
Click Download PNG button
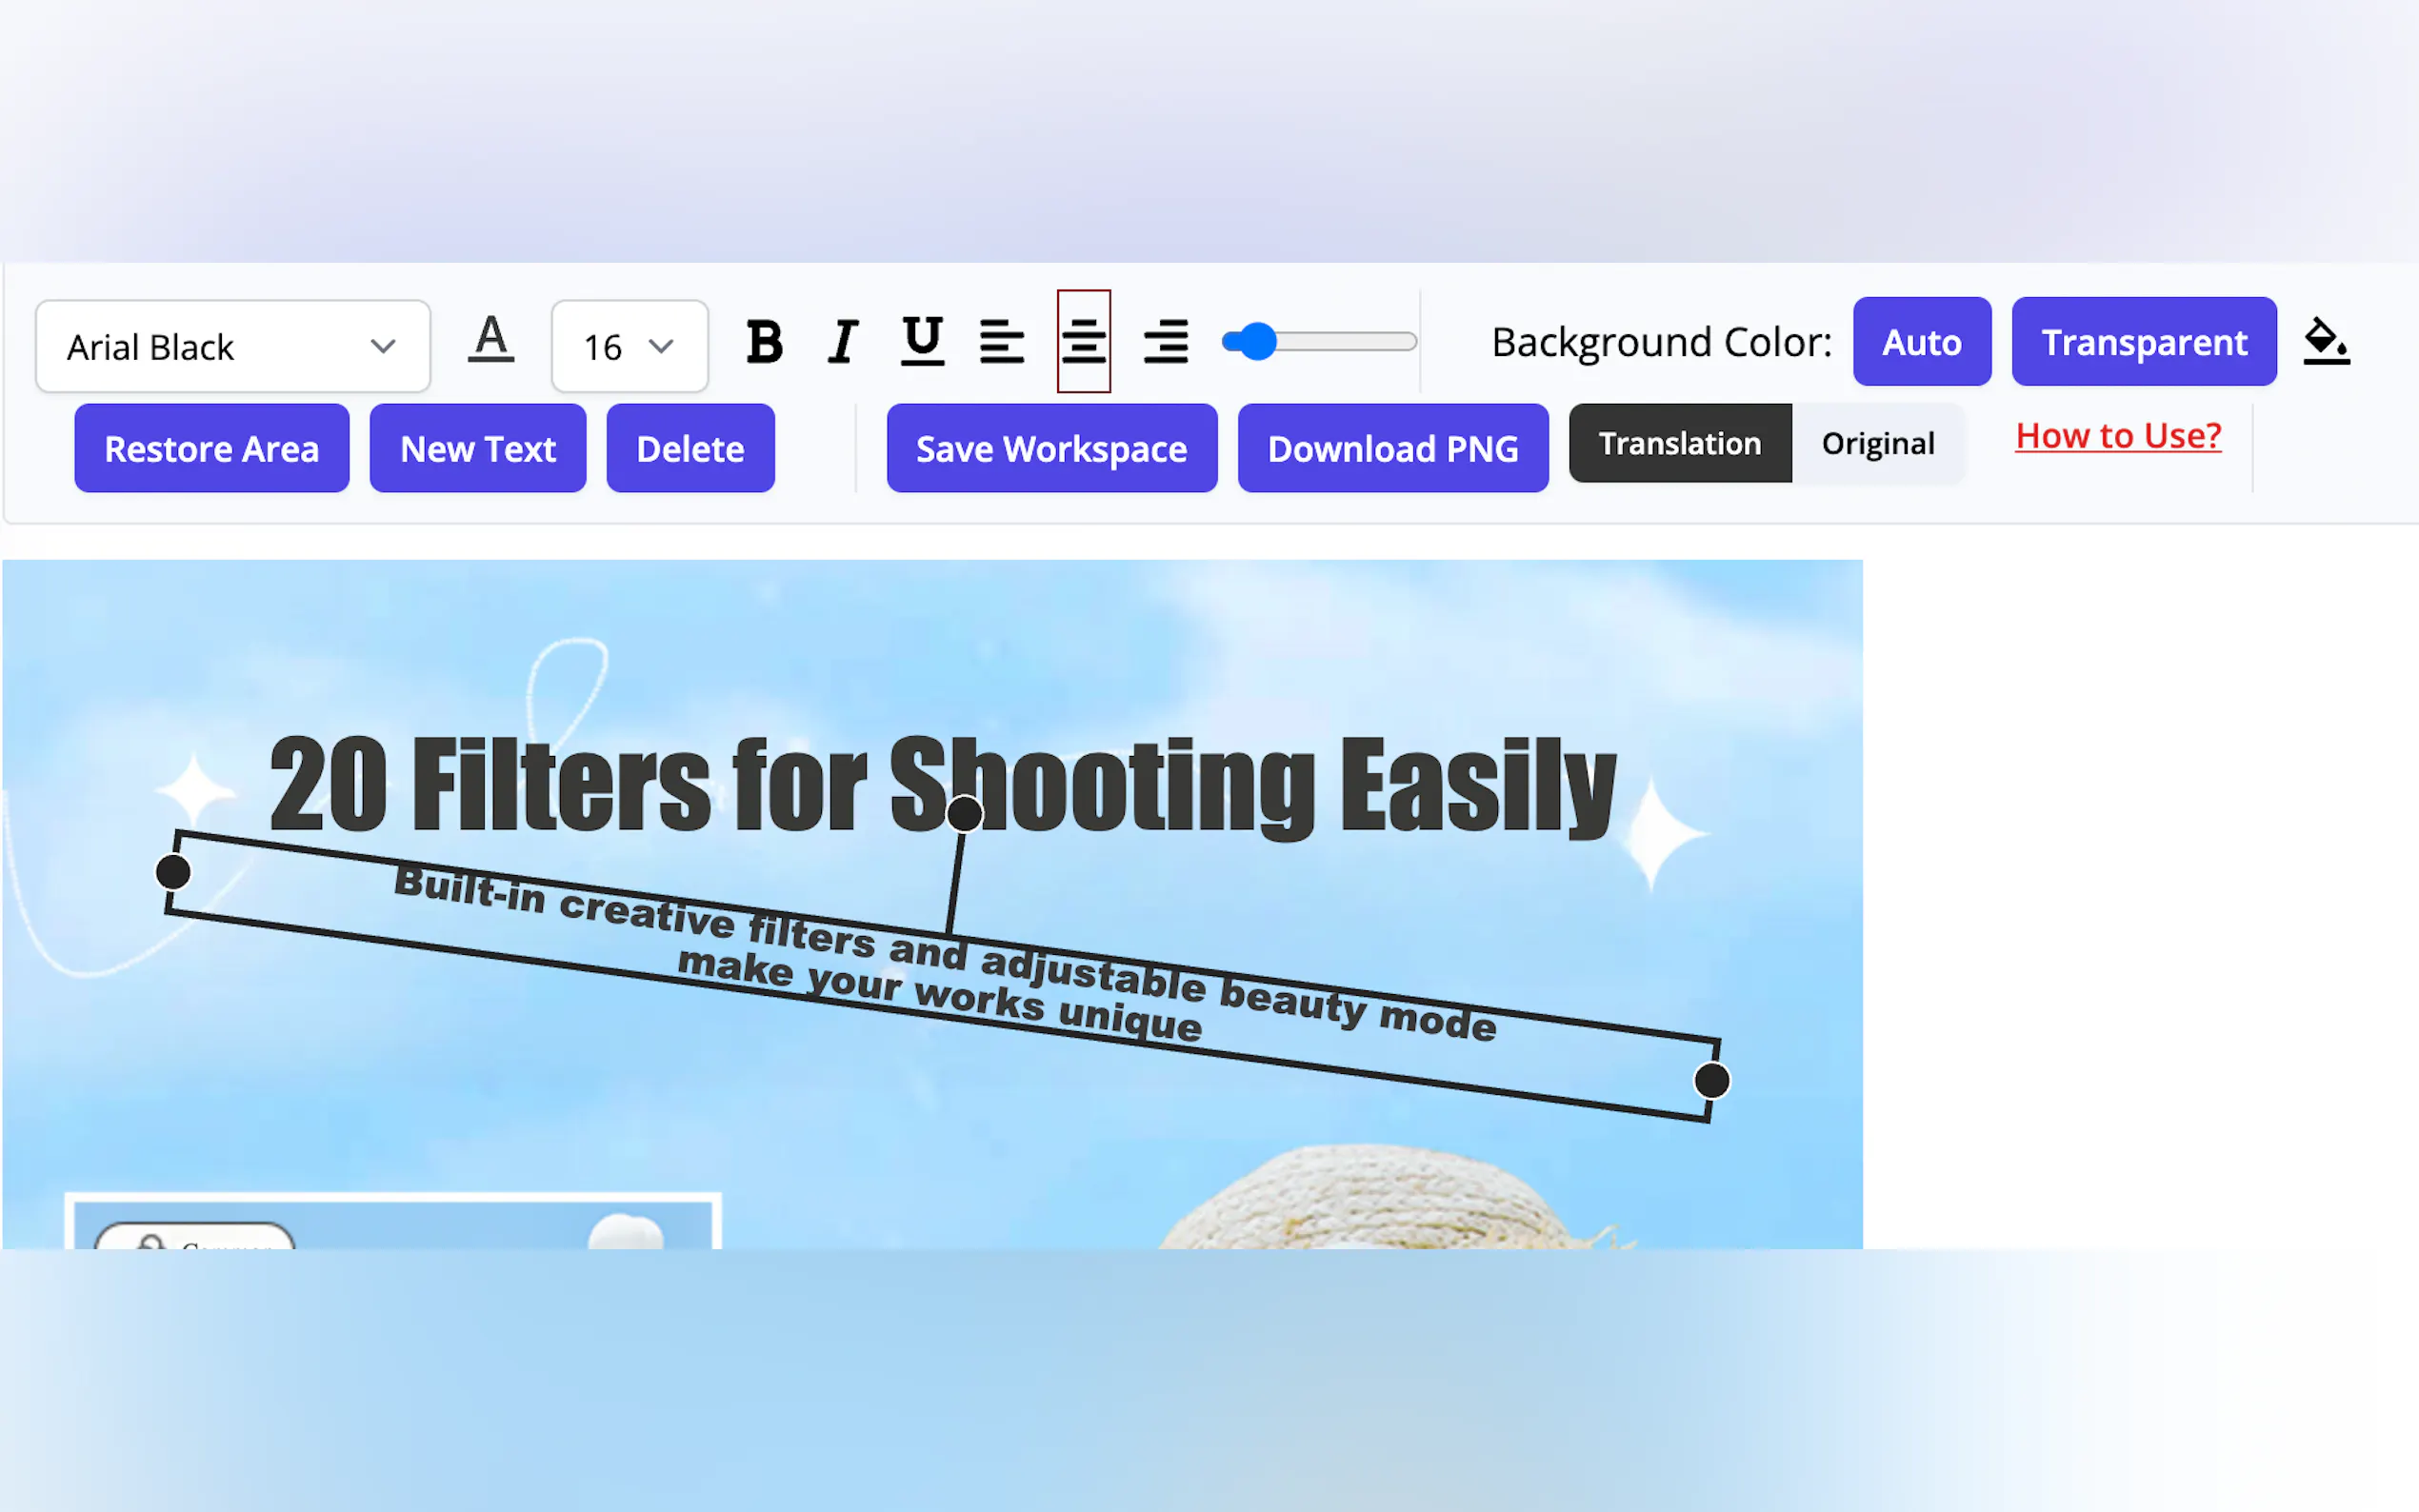pos(1392,449)
